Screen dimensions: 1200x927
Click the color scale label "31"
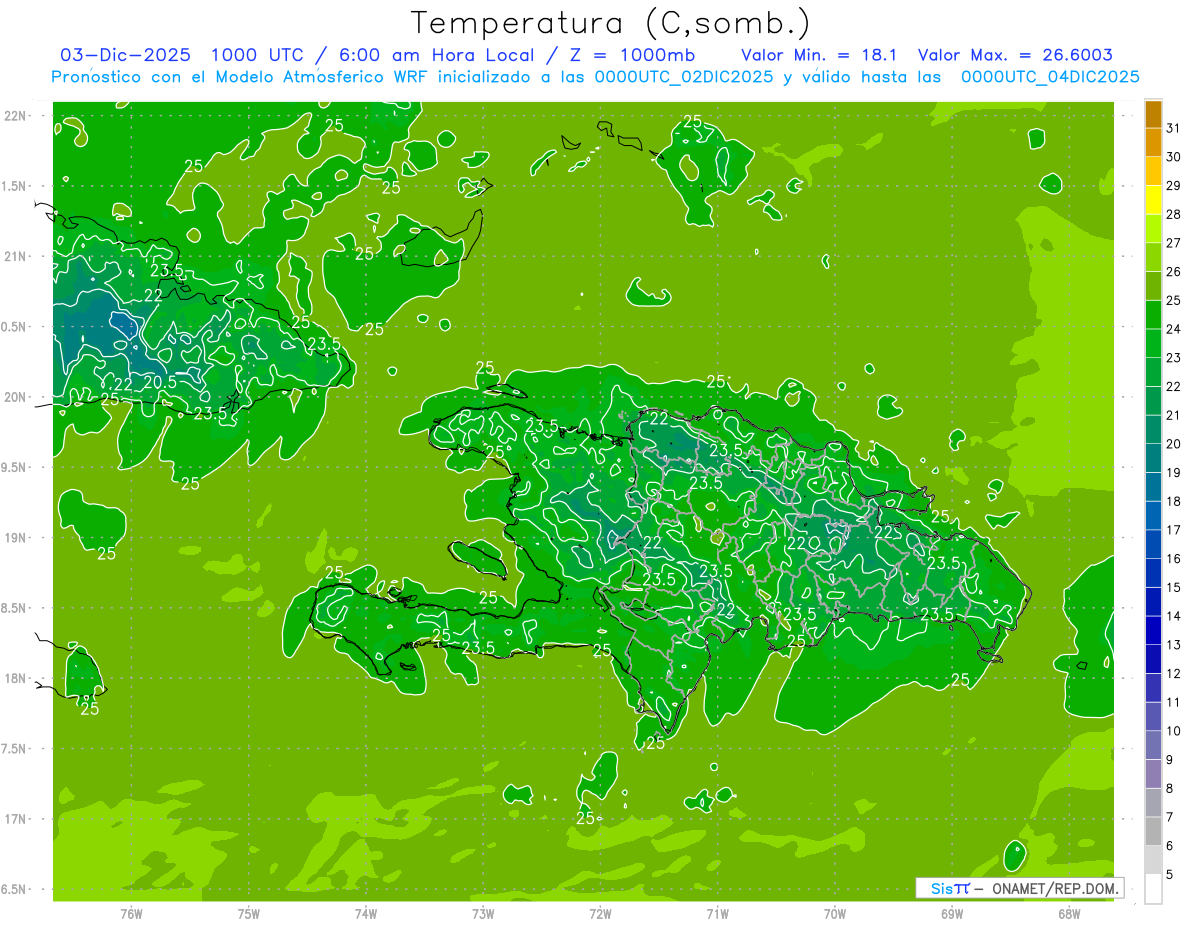point(1174,128)
